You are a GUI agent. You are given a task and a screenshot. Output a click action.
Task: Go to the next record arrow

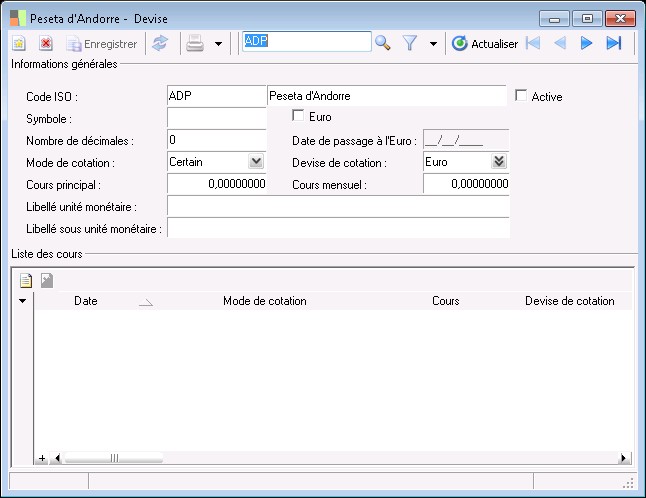[587, 43]
